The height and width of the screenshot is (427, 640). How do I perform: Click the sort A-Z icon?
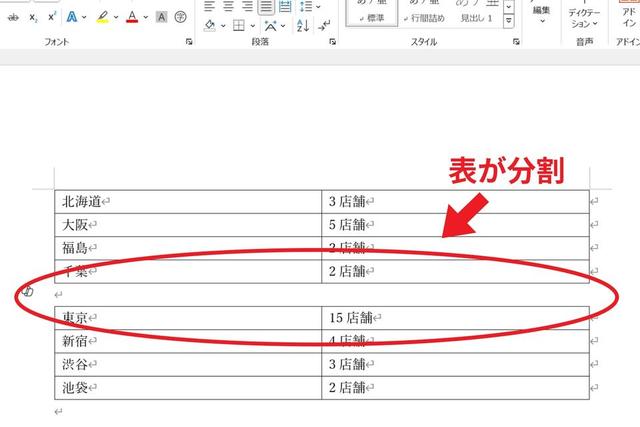(x=303, y=26)
